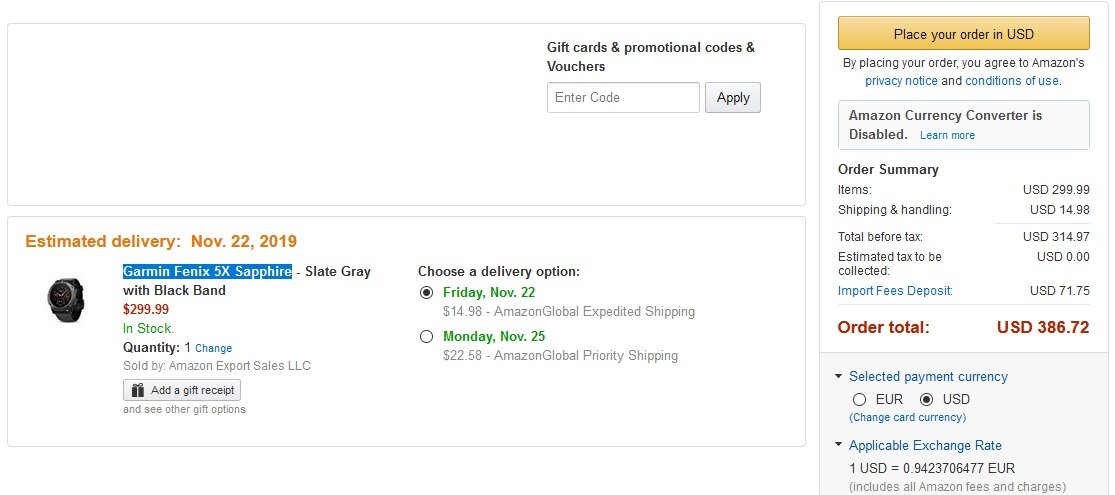1115x495 pixels.
Task: Open the privacy notice link
Action: tap(901, 81)
